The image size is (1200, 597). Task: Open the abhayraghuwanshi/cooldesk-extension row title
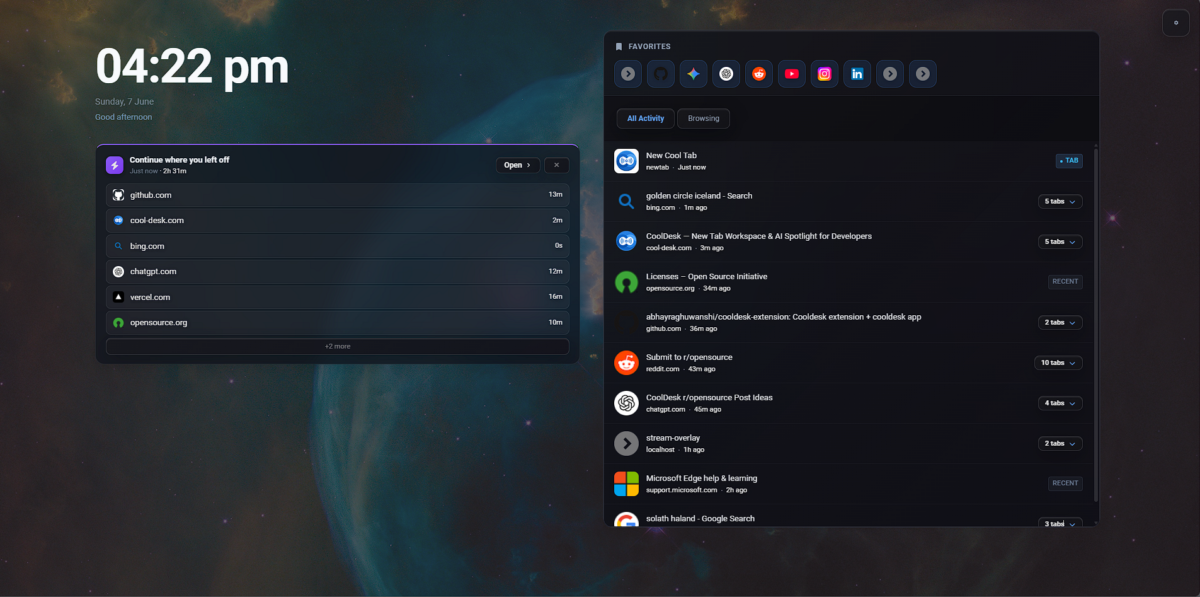pyautogui.click(x=783, y=316)
